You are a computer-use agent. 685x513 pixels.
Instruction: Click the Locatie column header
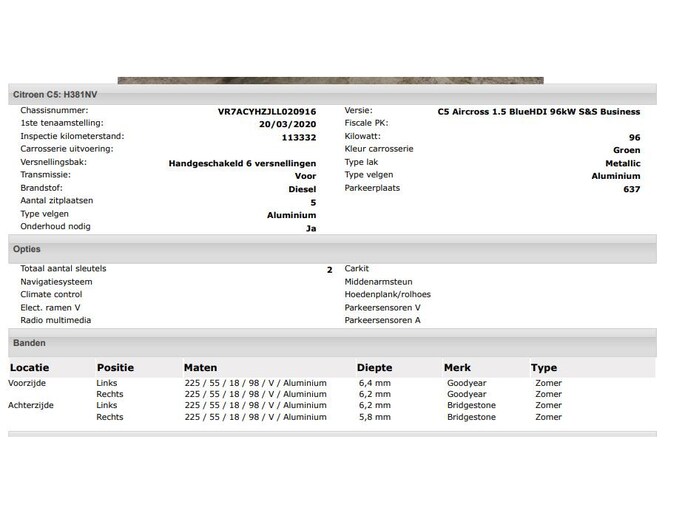click(x=30, y=368)
